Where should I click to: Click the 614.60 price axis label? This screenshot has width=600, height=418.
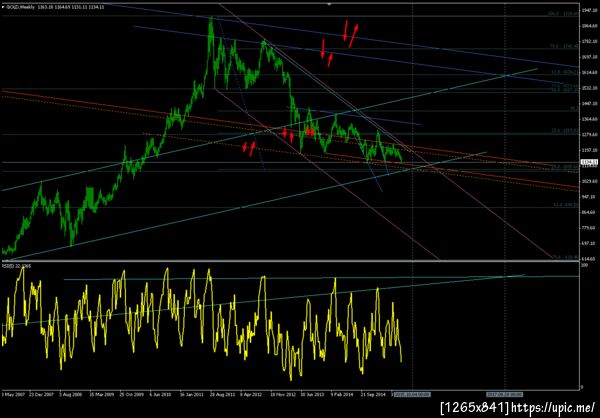coord(589,259)
